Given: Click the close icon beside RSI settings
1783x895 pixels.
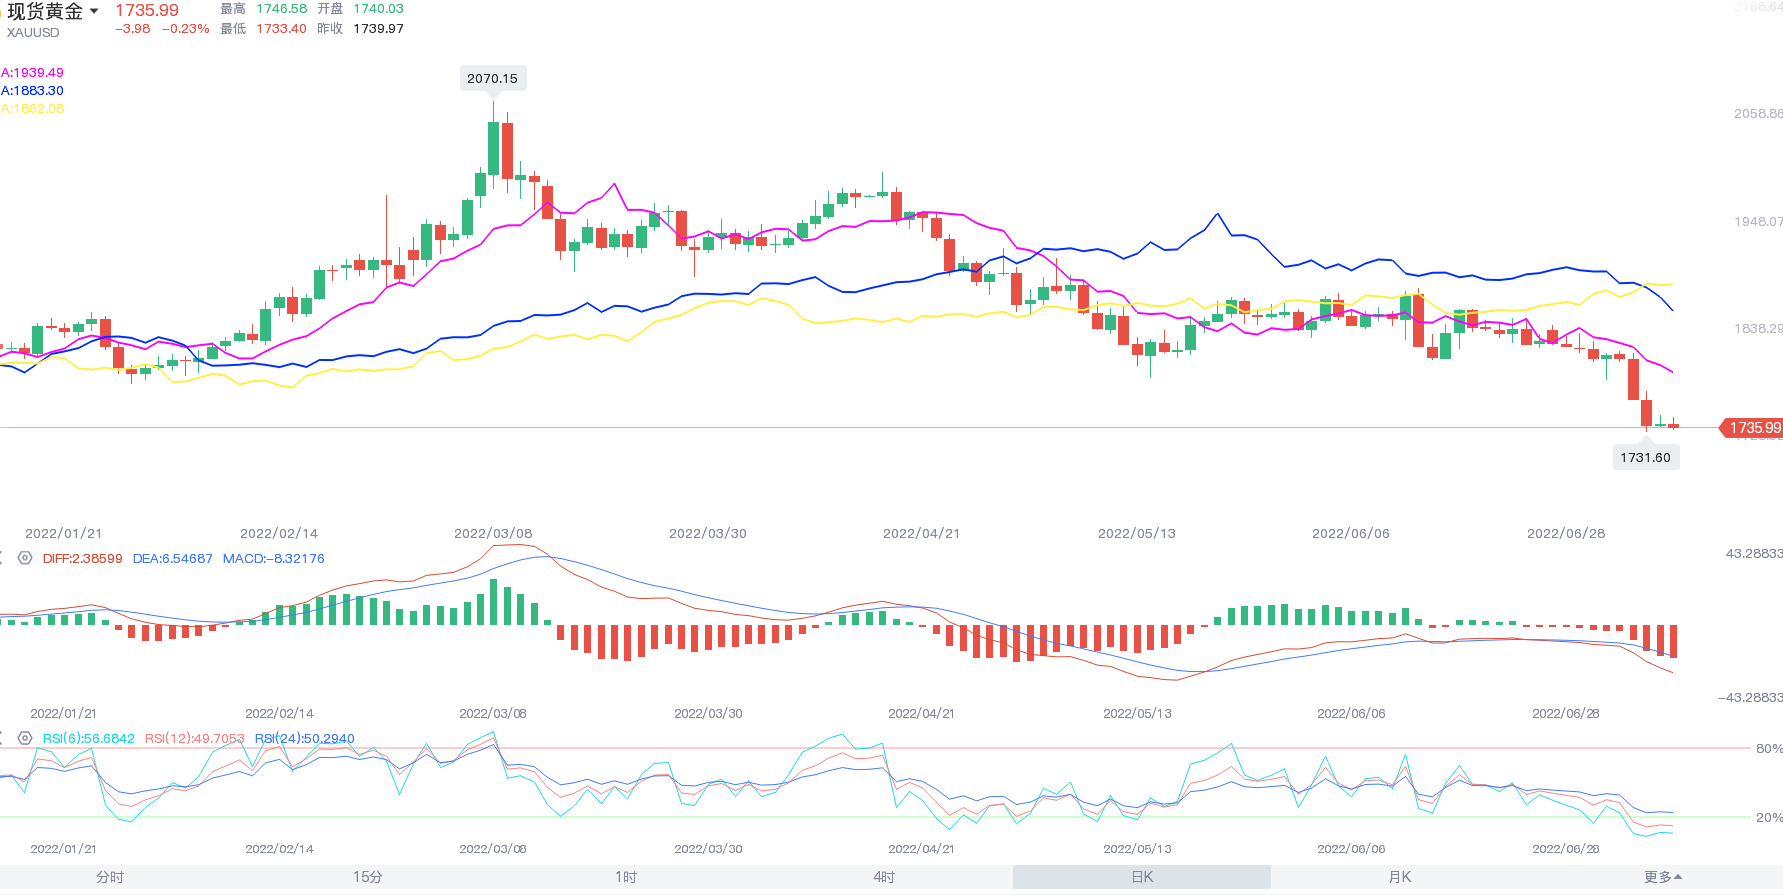Looking at the screenshot, I should tap(2, 738).
